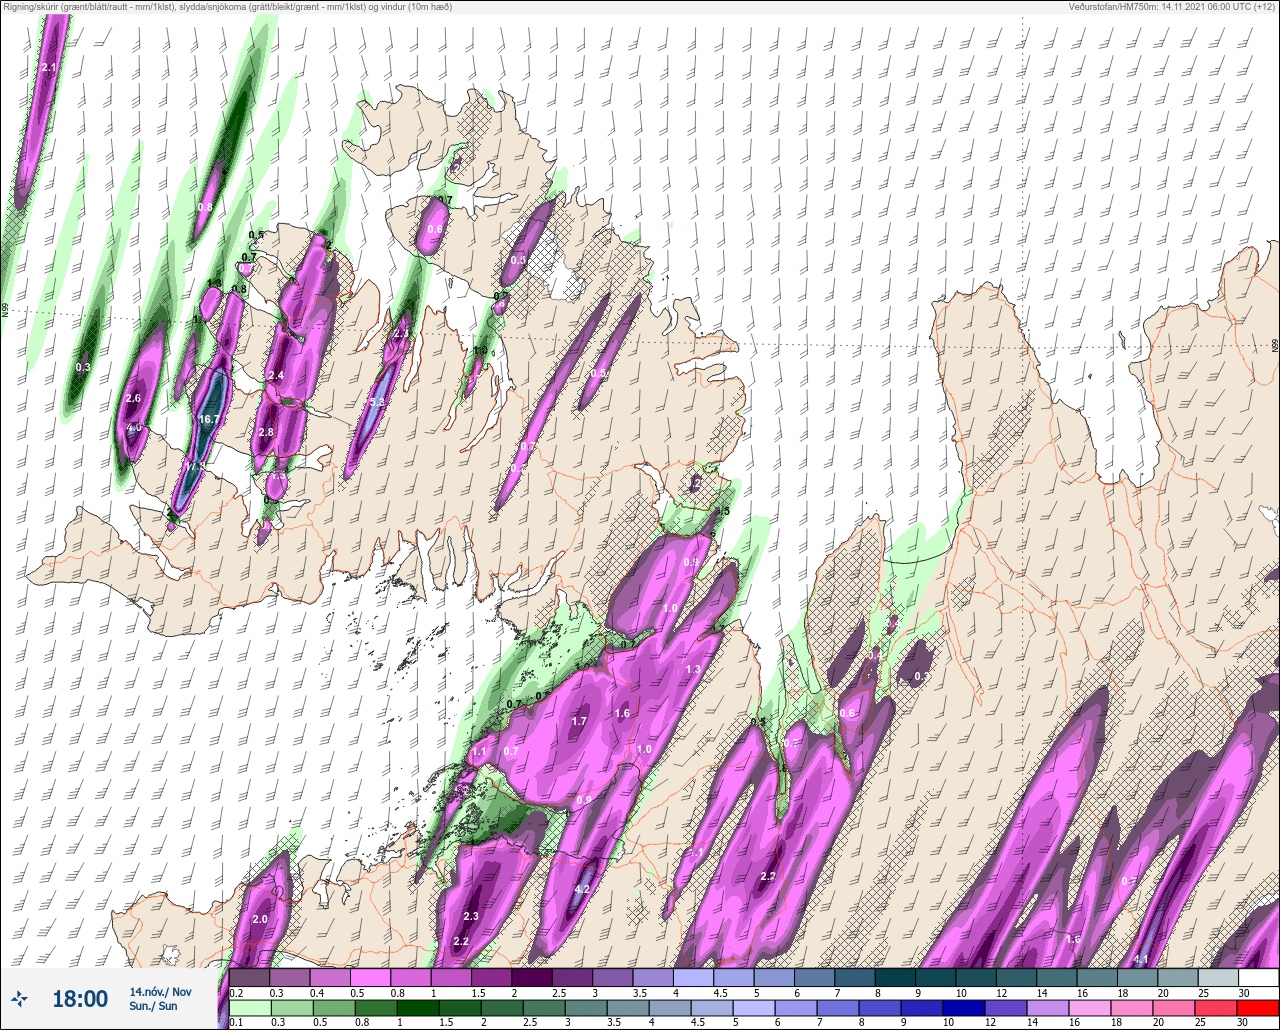Click the 1.7 precipitation value on map

(x=578, y=721)
